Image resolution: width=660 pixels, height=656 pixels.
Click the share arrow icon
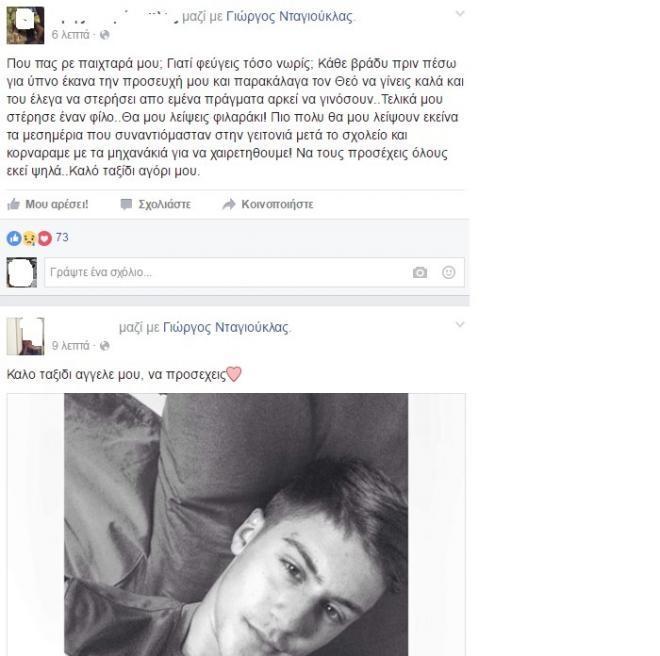point(229,204)
